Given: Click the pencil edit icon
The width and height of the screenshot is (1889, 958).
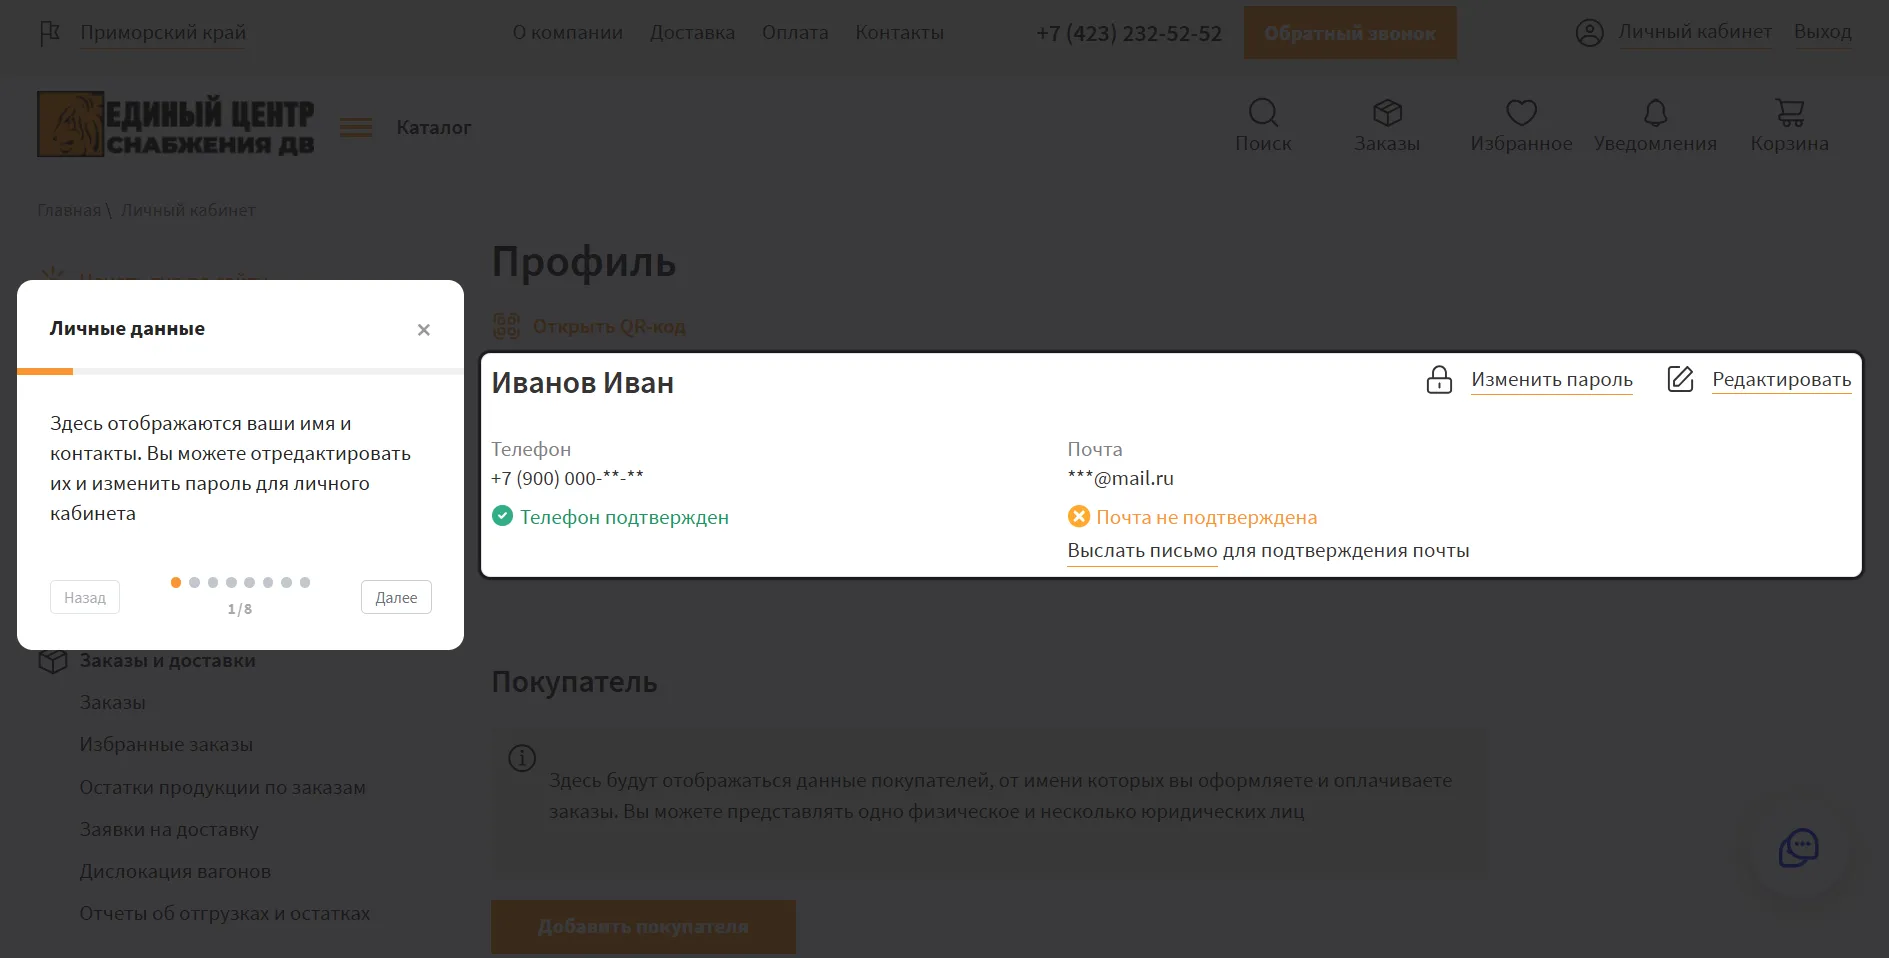Looking at the screenshot, I should 1680,380.
